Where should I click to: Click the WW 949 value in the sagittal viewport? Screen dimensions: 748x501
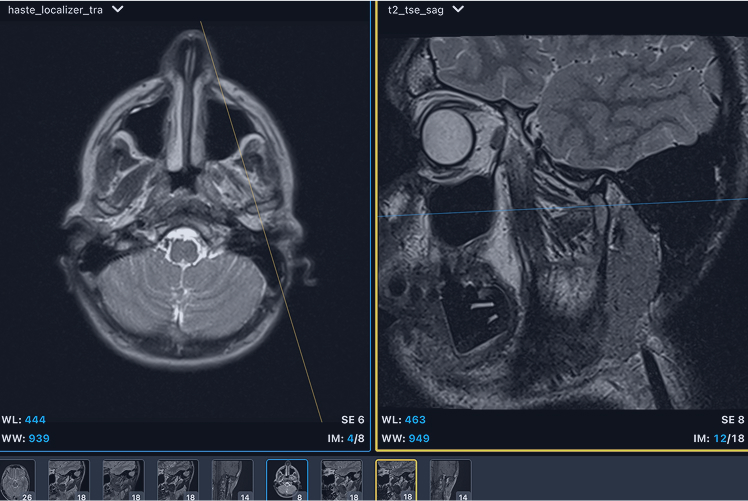(x=419, y=438)
